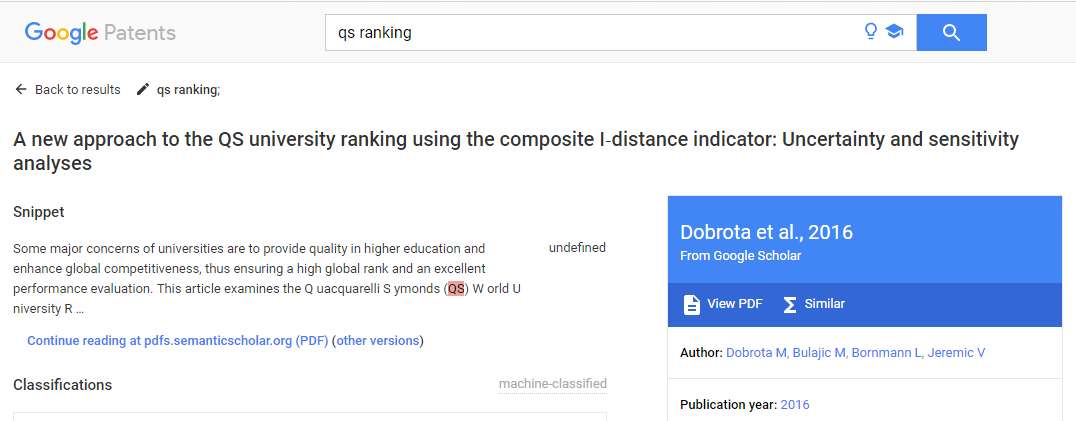Click the article title heading
1076x421 pixels.
tap(516, 152)
